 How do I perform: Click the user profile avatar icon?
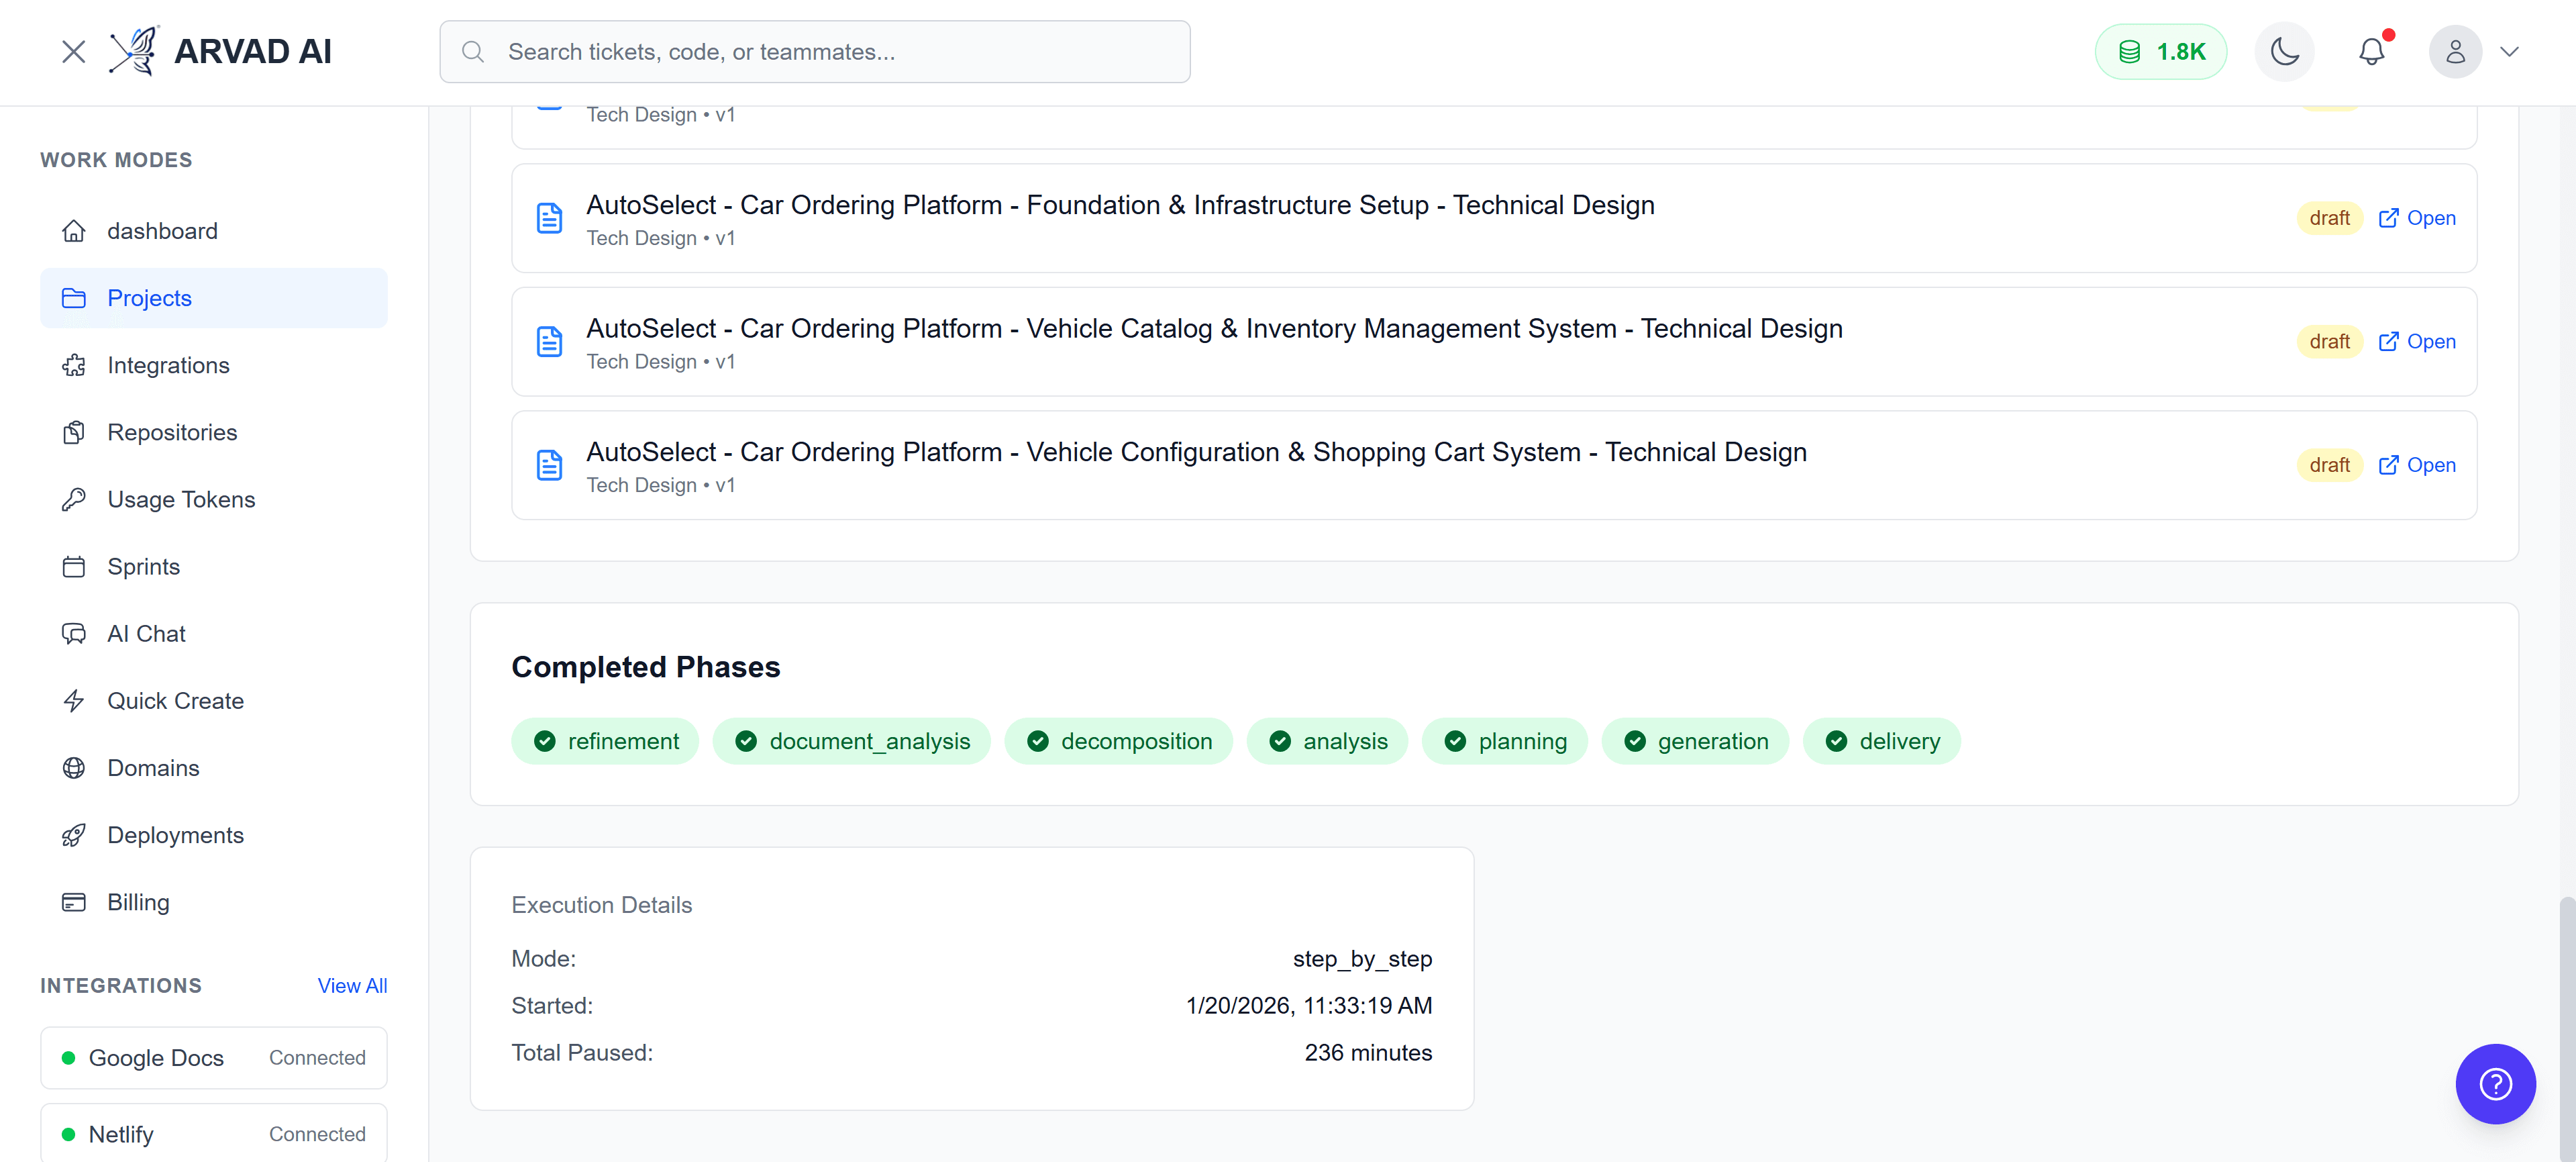pyautogui.click(x=2456, y=51)
